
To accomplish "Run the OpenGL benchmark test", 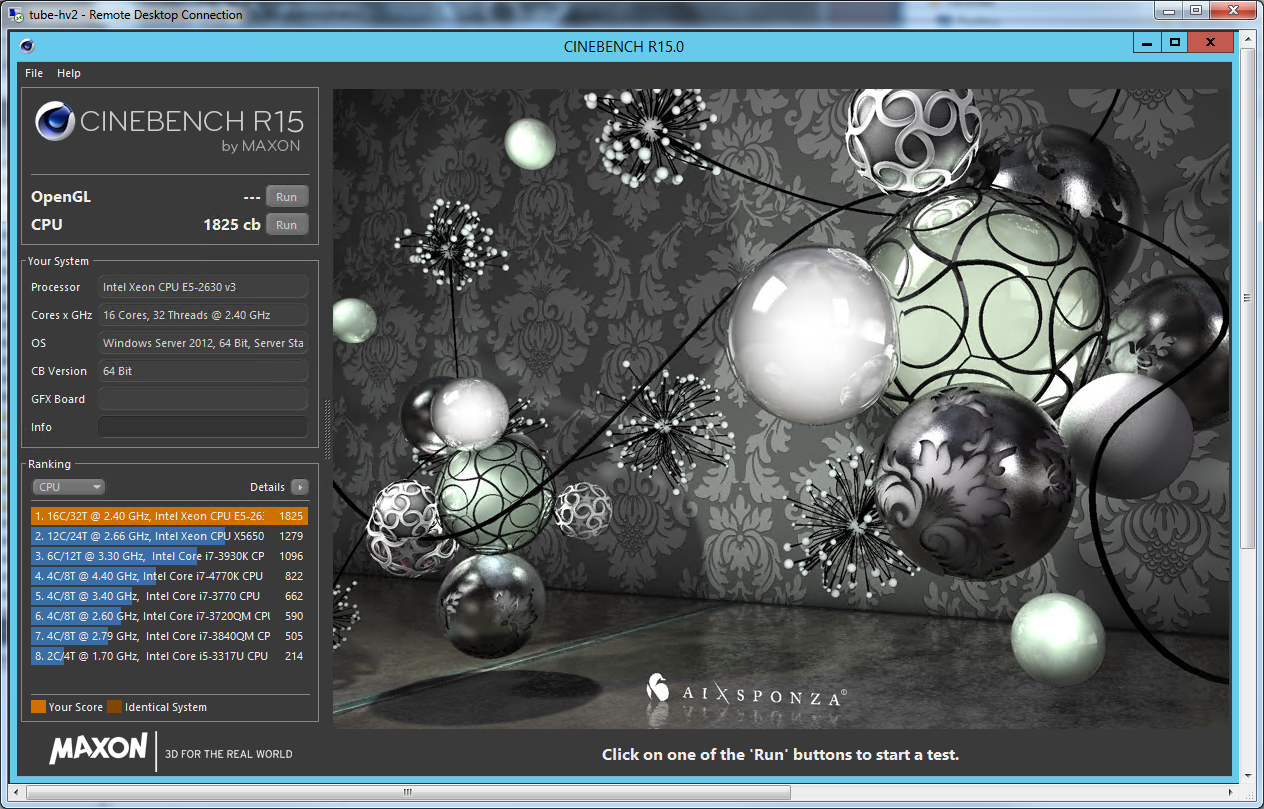I will [x=287, y=197].
